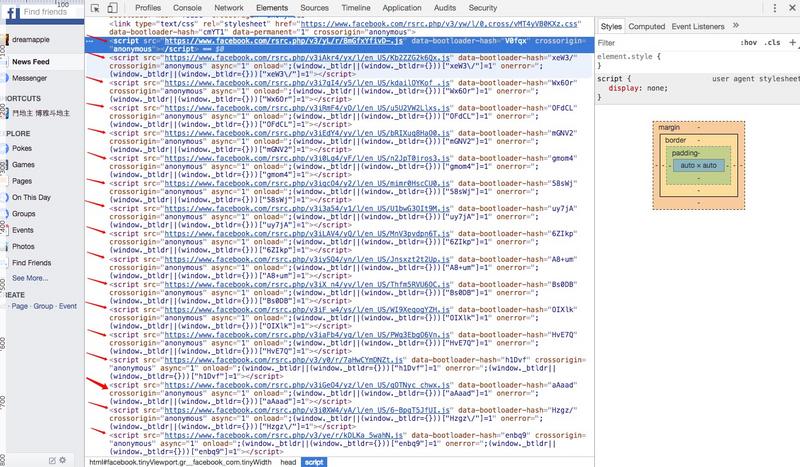Switch to the Profiles tab

[x=148, y=8]
